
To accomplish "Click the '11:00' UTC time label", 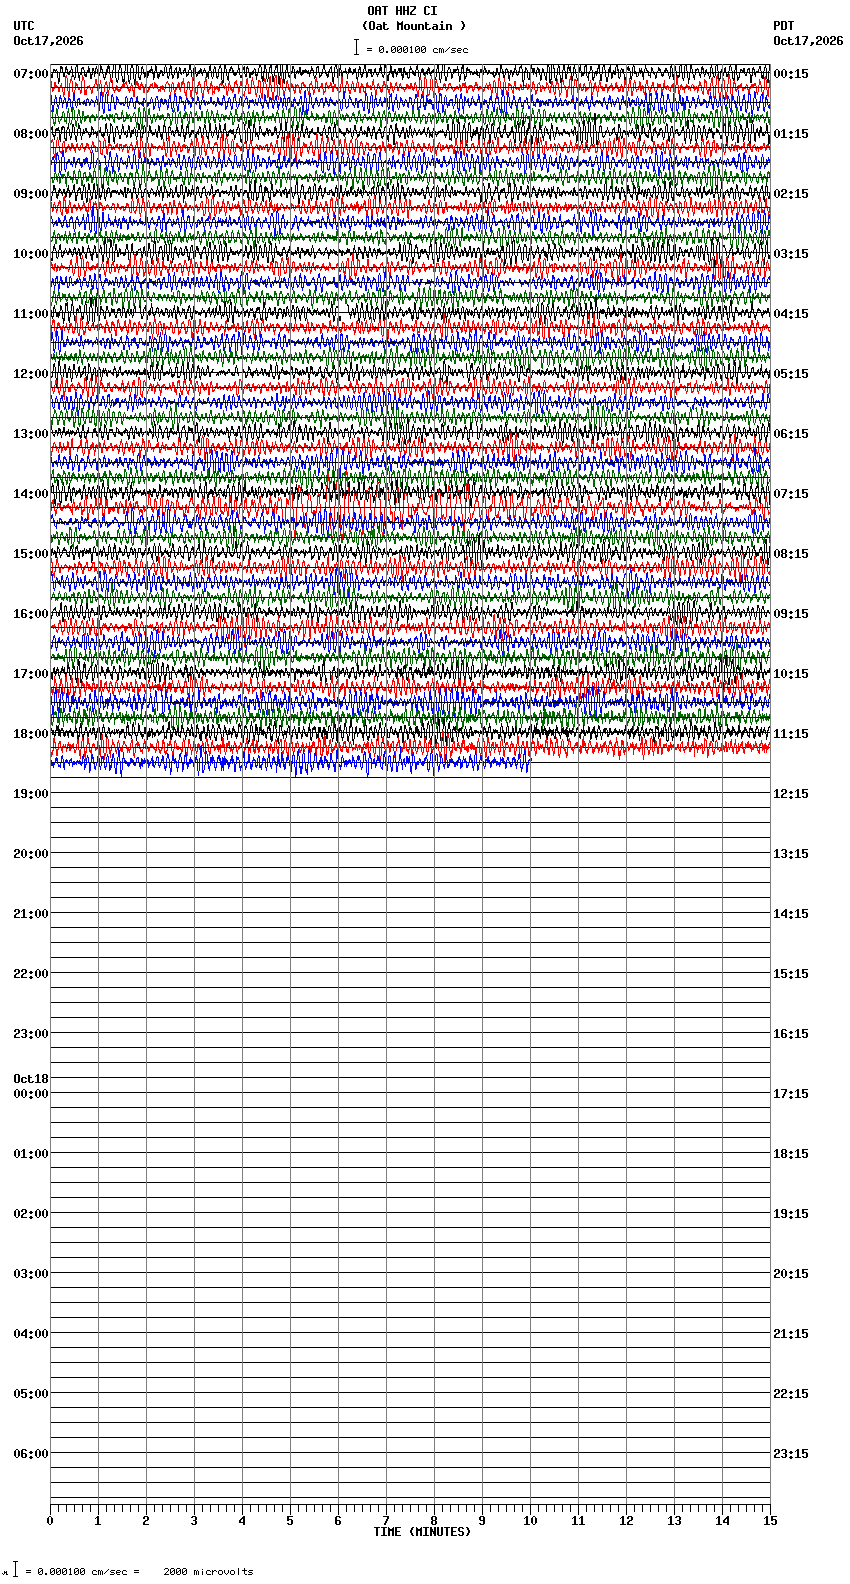I will 31,314.
